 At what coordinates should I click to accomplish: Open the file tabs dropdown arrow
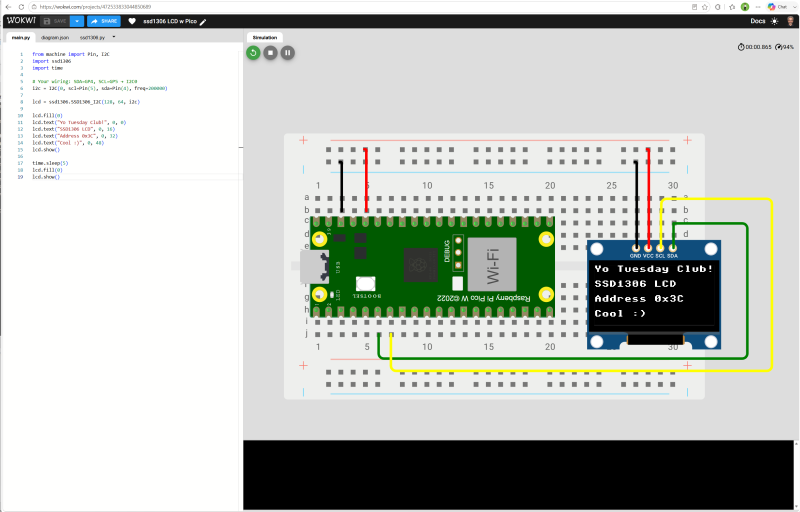pyautogui.click(x=114, y=37)
